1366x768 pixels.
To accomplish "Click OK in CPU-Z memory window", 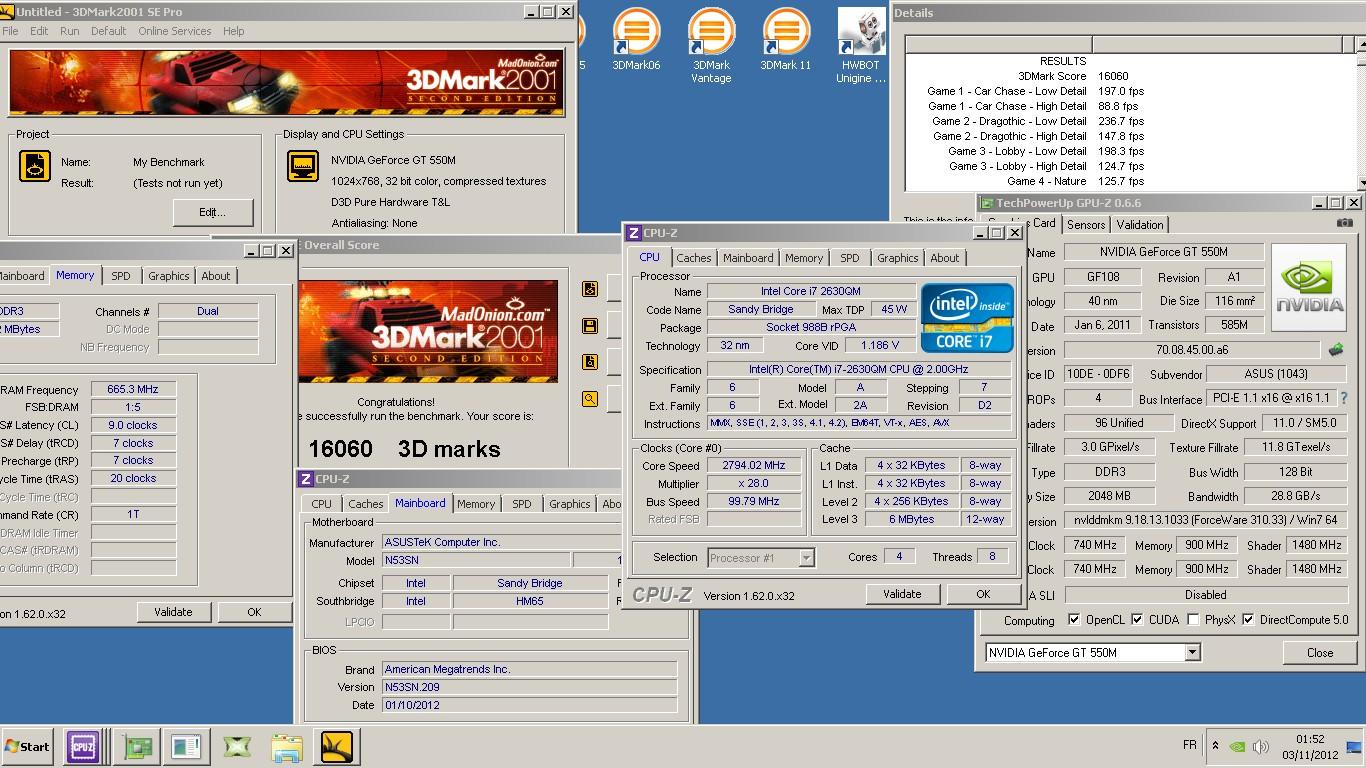I will coord(254,612).
